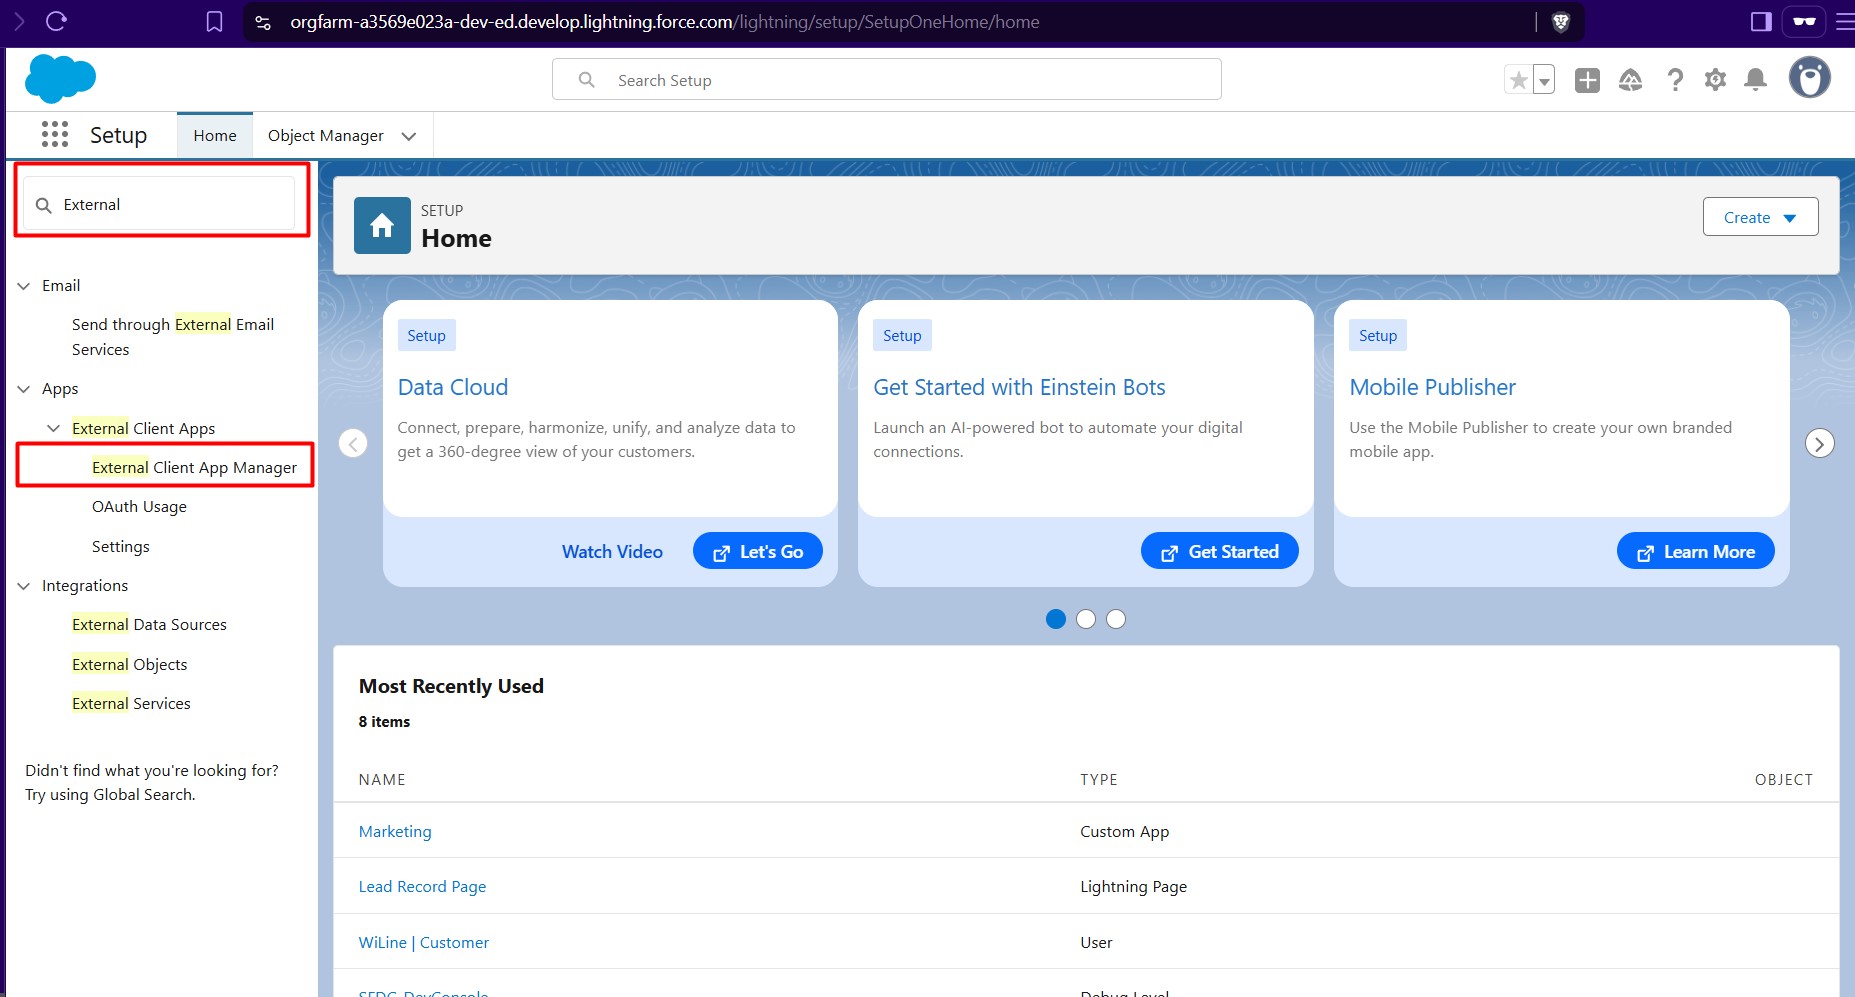This screenshot has width=1855, height=997.
Task: Click the user avatar profile icon
Action: point(1811,77)
